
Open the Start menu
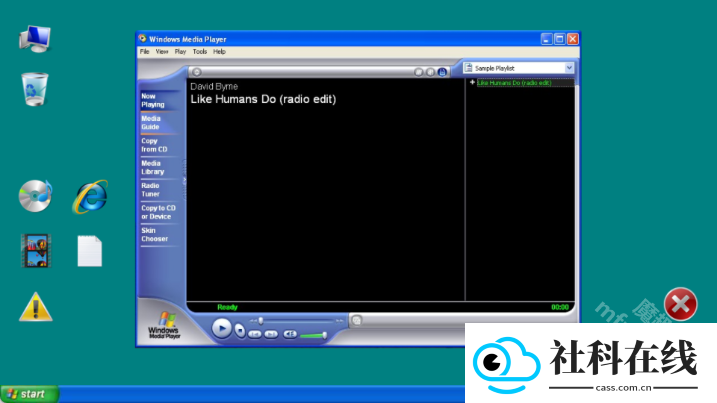(30, 394)
